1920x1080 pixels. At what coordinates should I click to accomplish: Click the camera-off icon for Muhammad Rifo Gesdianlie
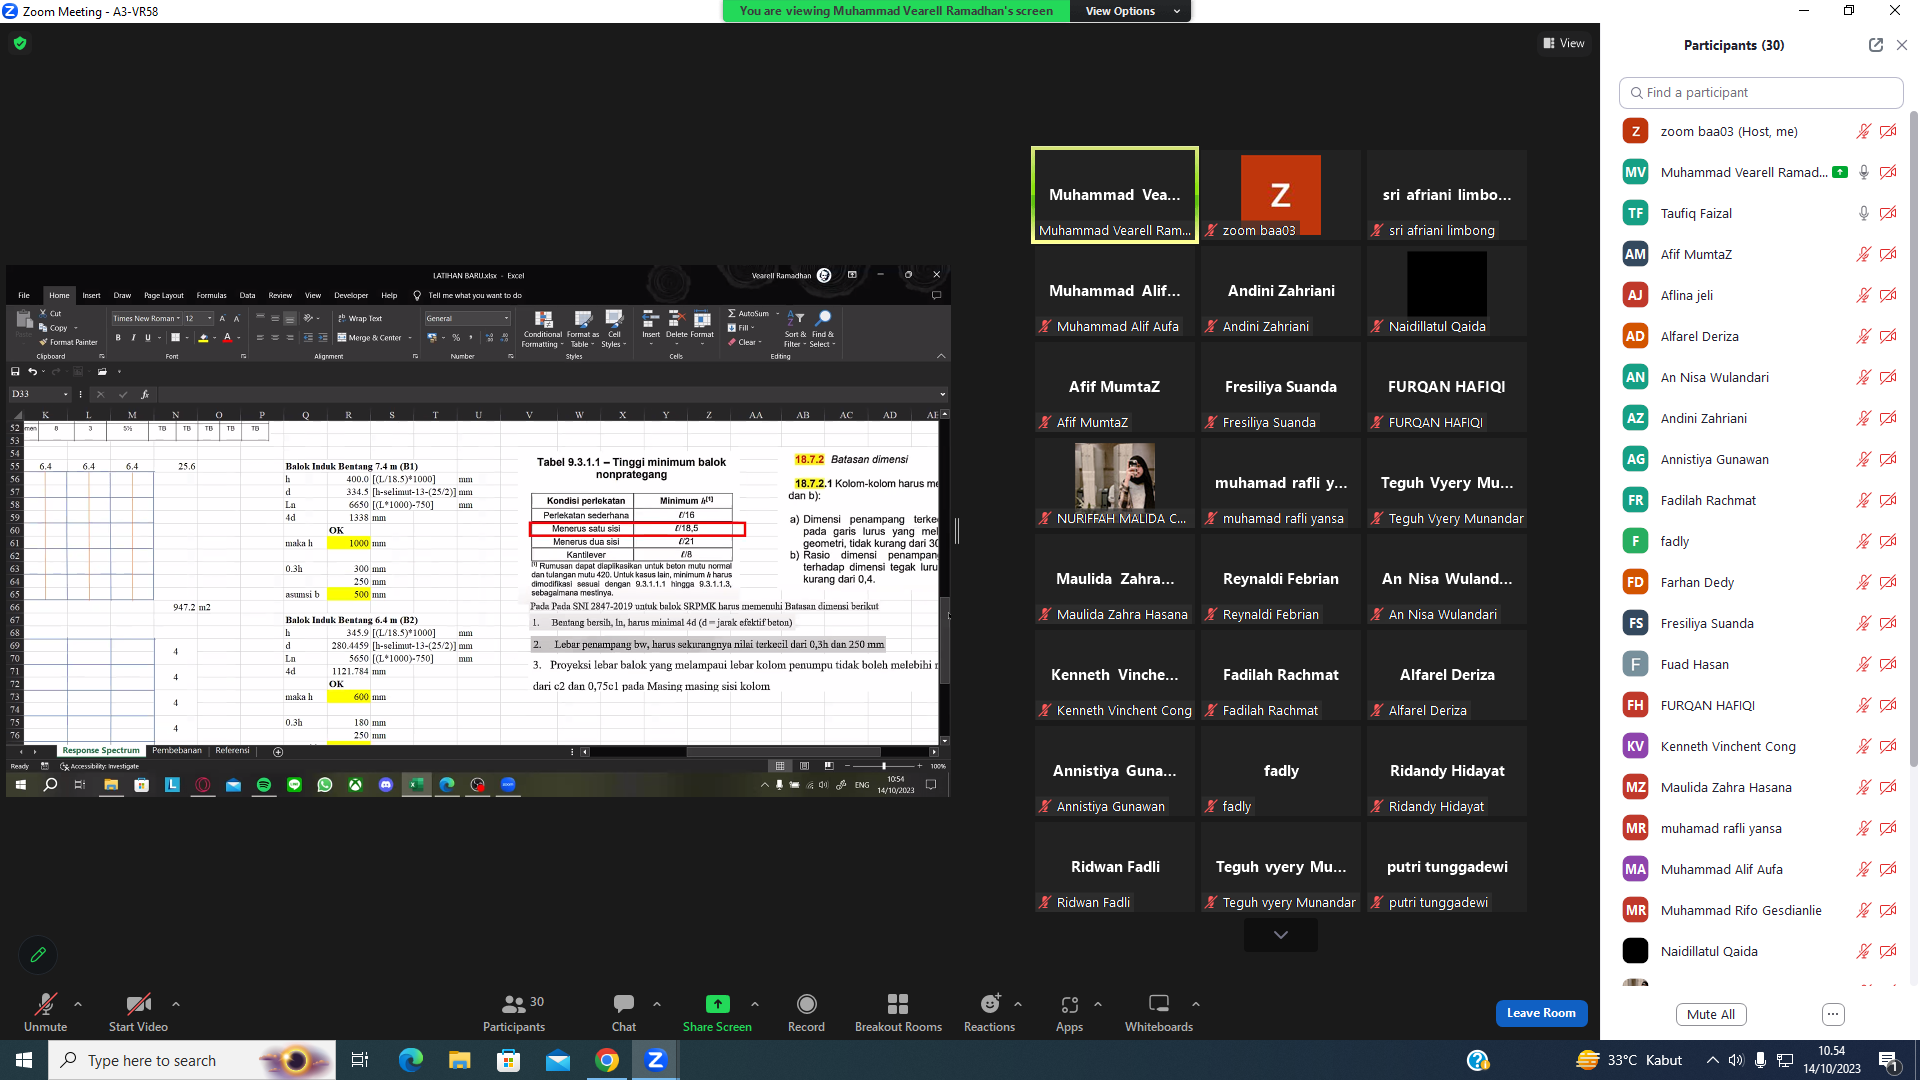[x=1888, y=910]
